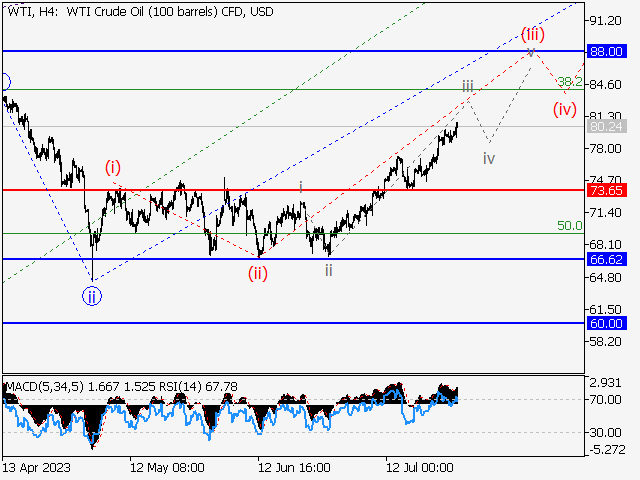Click the 12 Jul 00:00 date label
The height and width of the screenshot is (480, 640).
[420, 467]
